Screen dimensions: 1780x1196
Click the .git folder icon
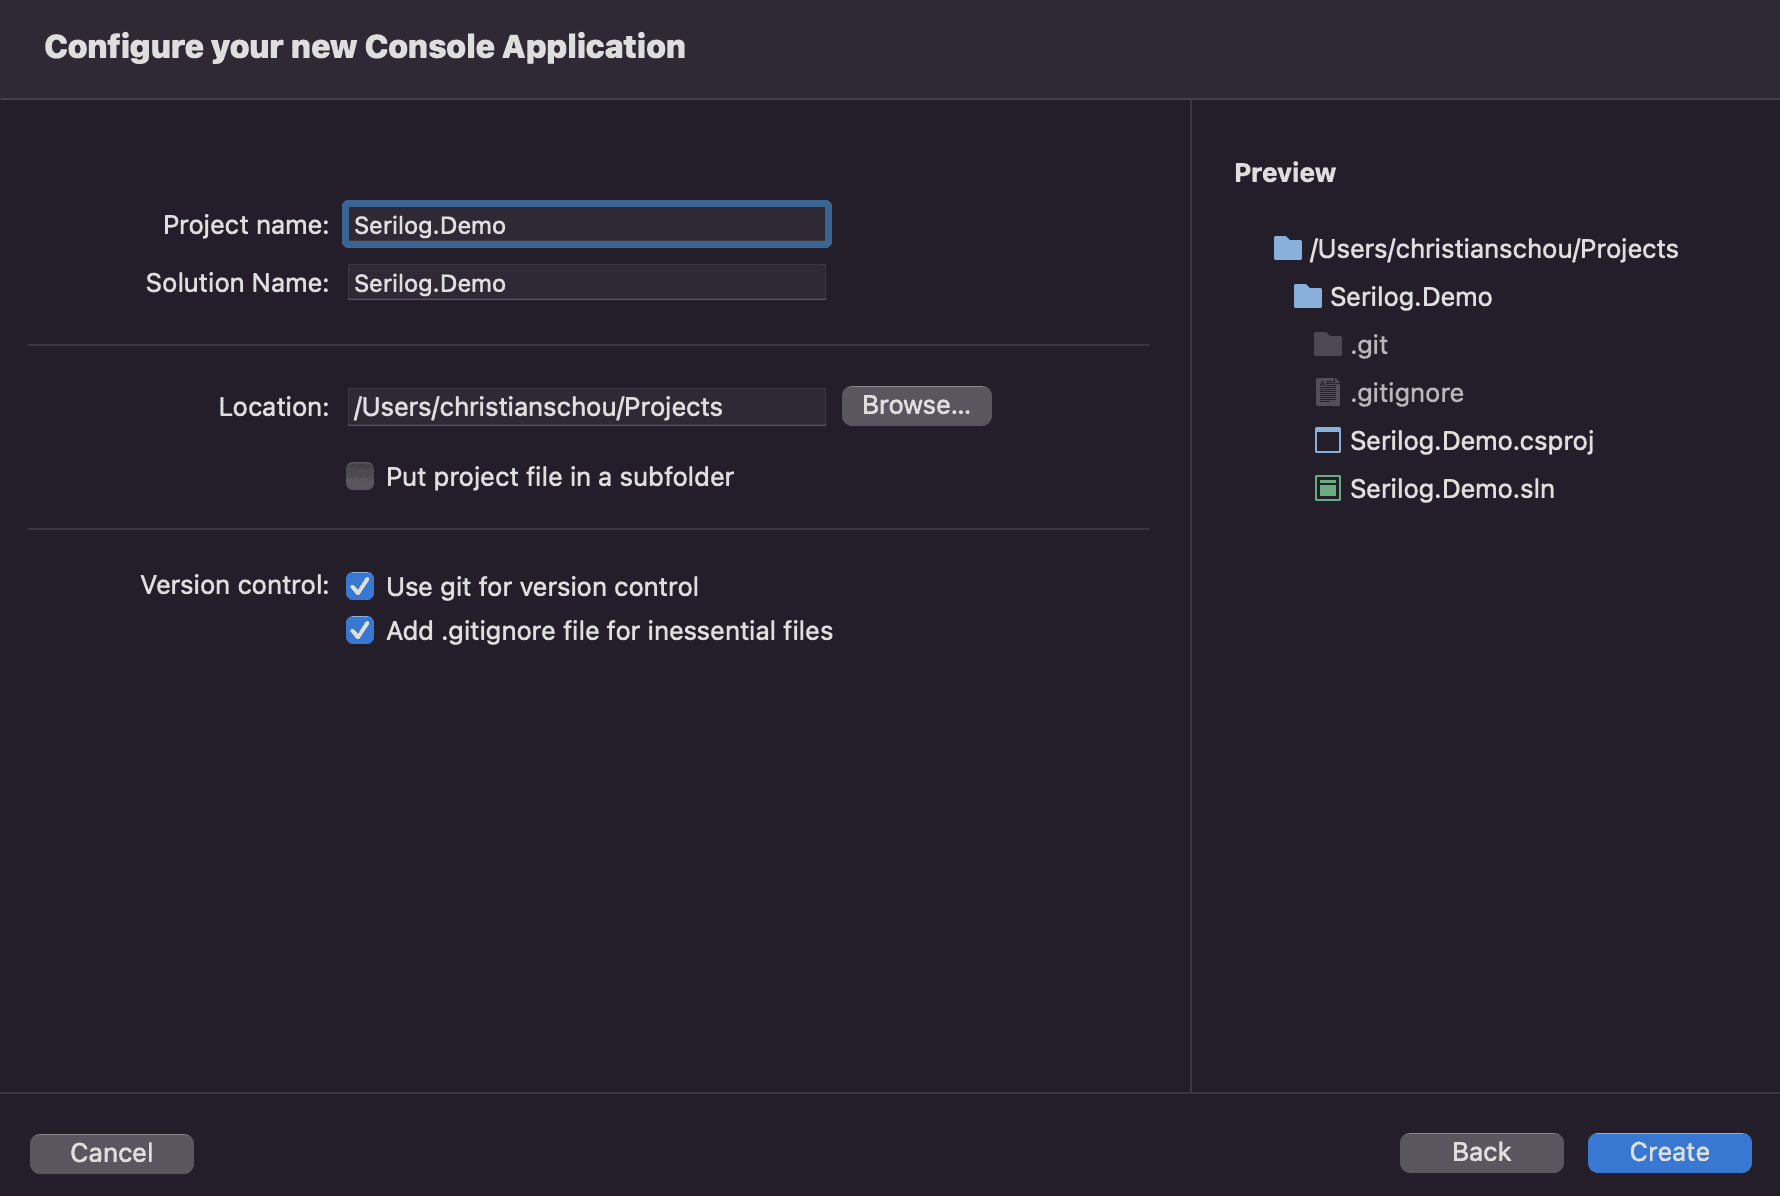click(1327, 344)
